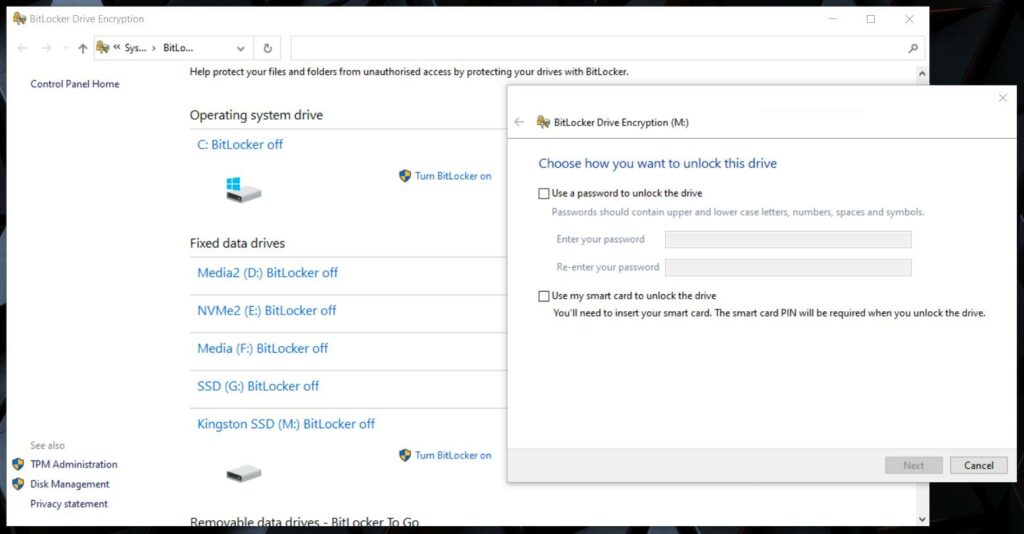Open Control Panel Home link
The height and width of the screenshot is (534, 1024).
[75, 84]
